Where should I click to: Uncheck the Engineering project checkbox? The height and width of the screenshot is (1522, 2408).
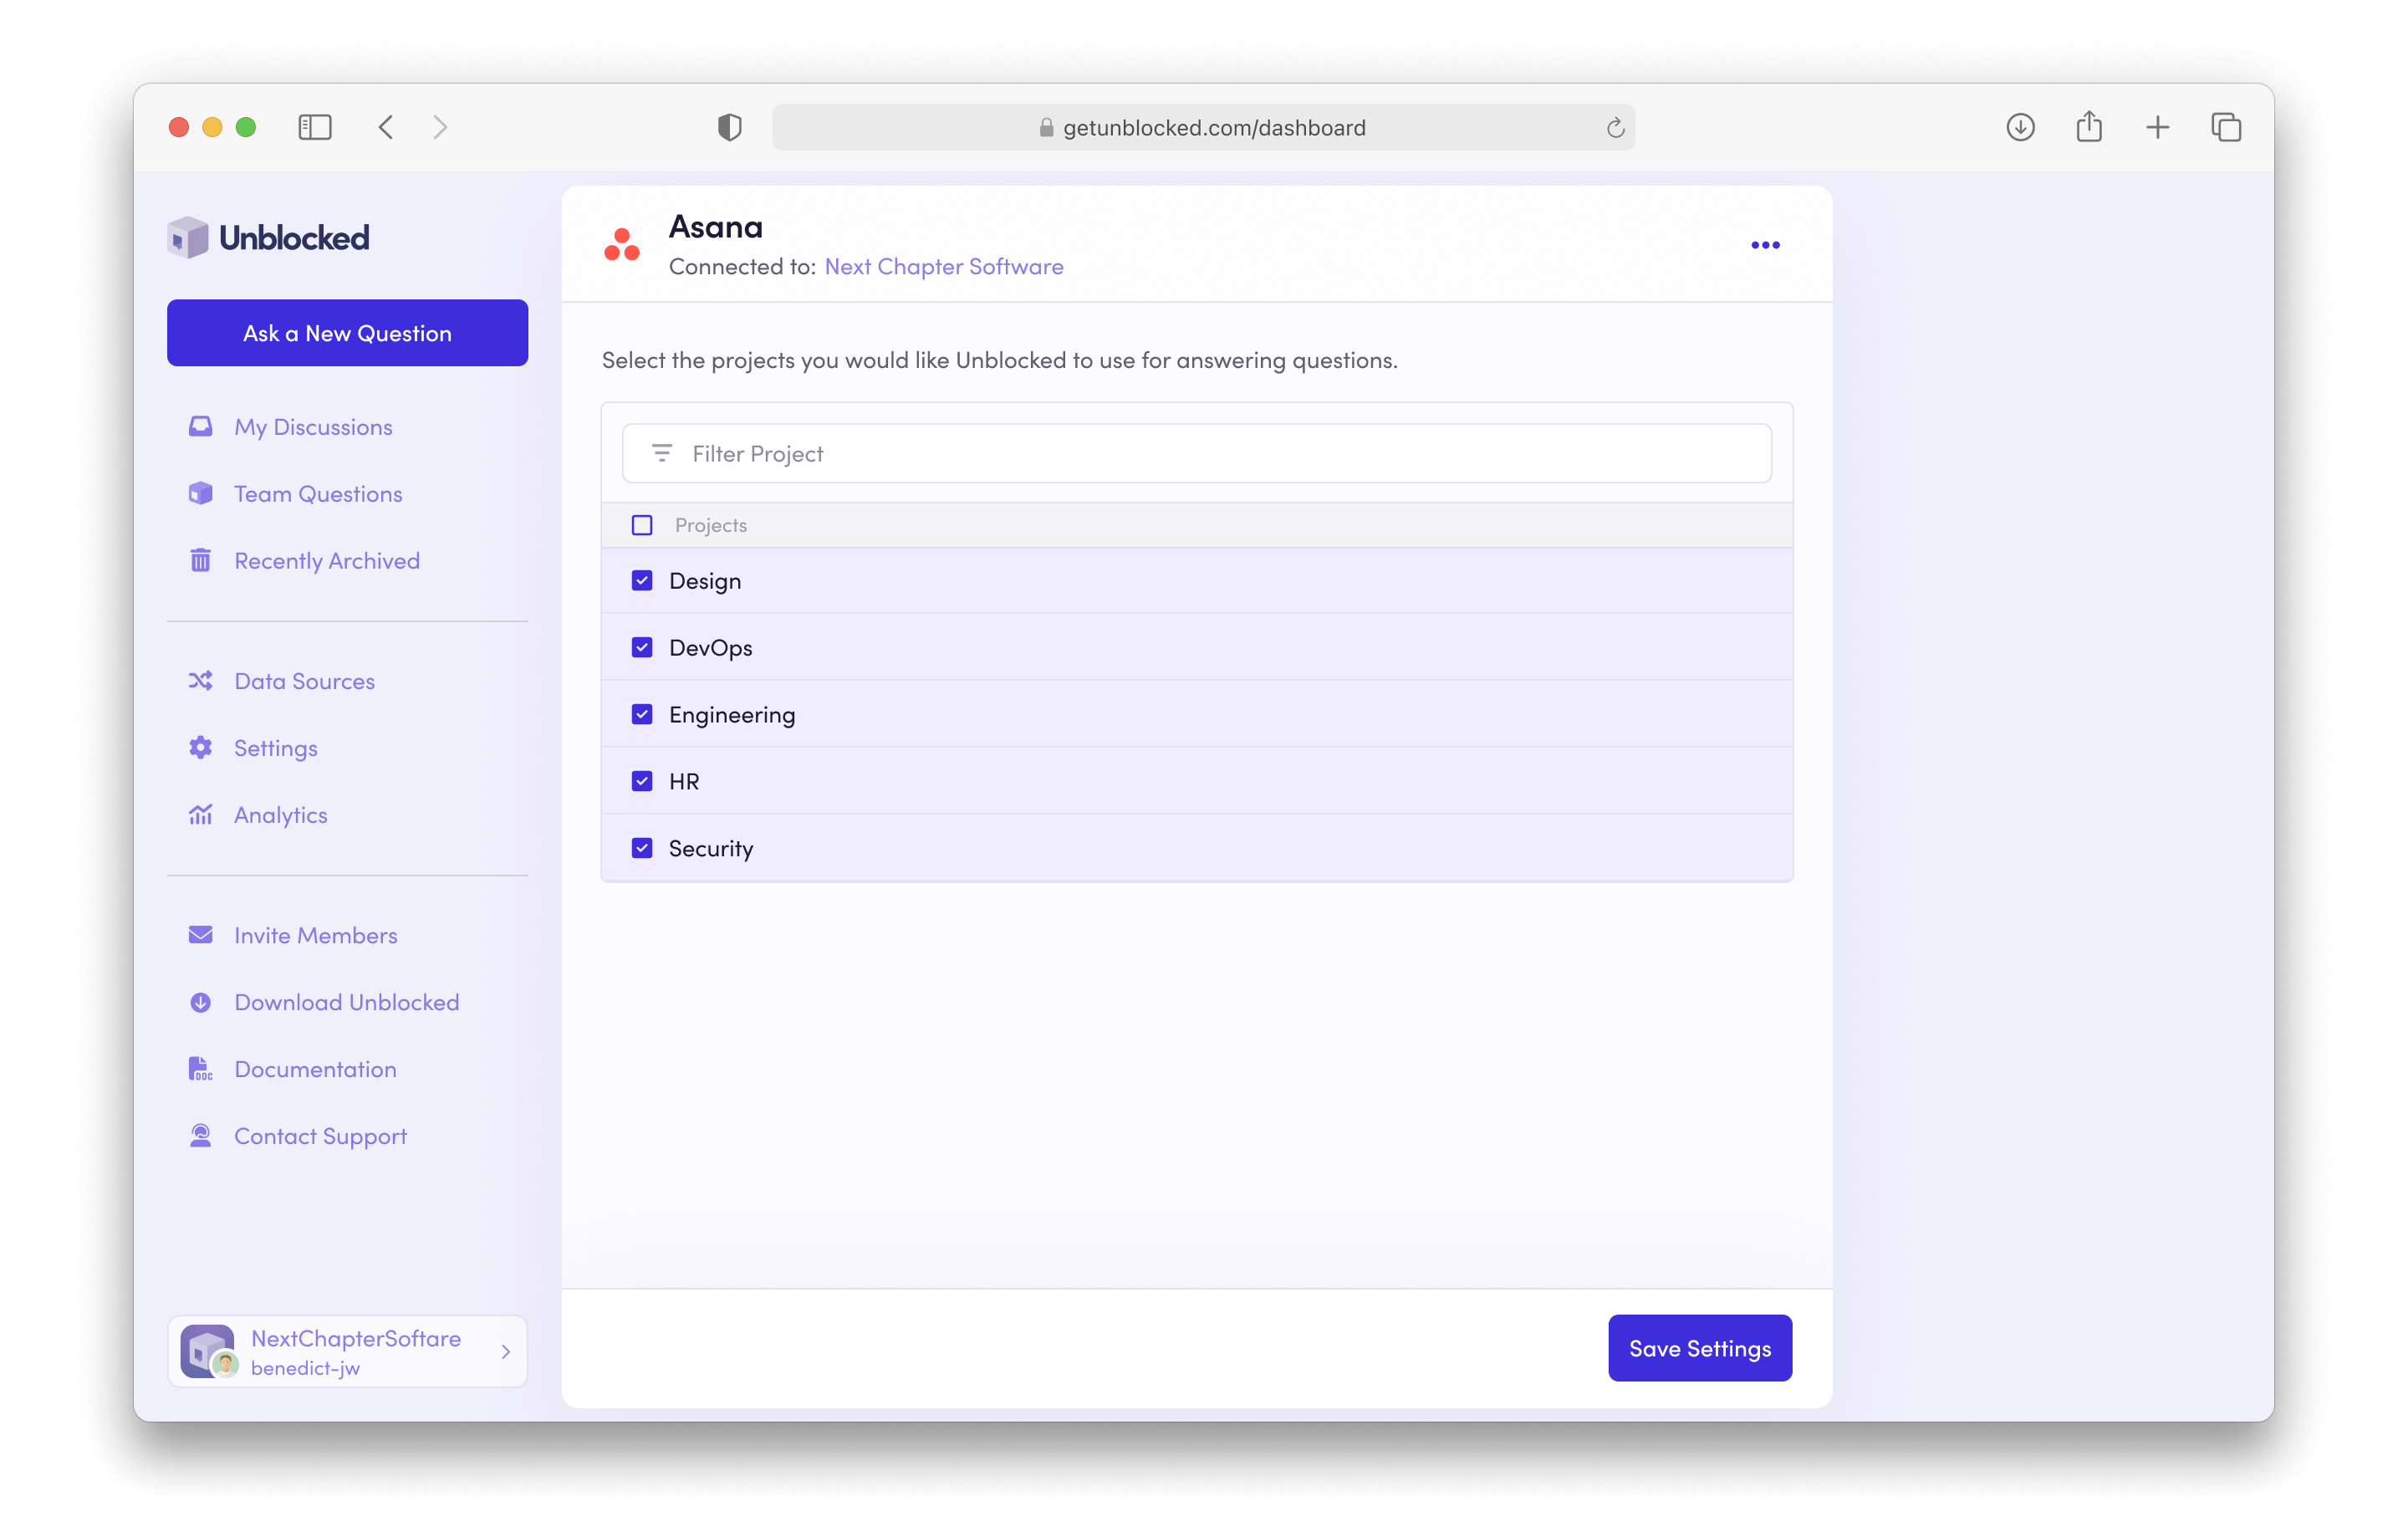click(x=642, y=714)
